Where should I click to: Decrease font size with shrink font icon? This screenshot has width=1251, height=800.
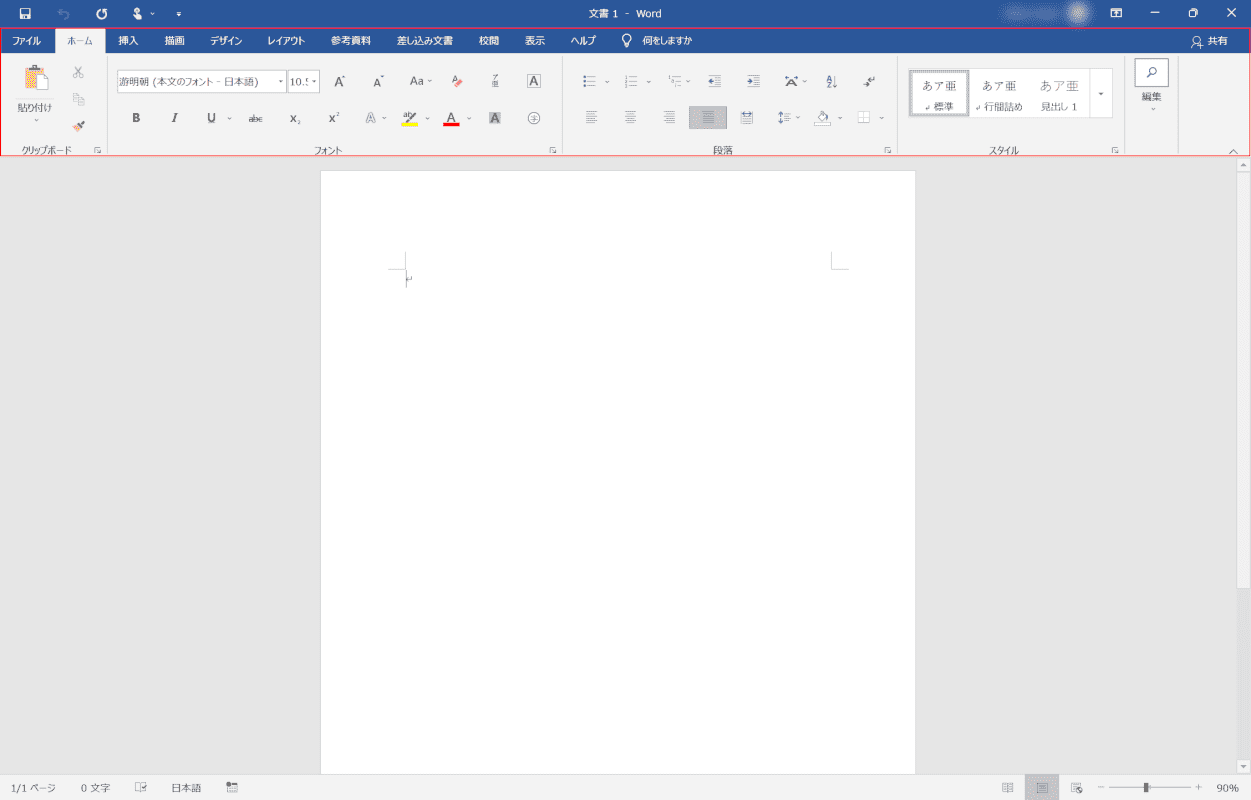click(x=378, y=82)
